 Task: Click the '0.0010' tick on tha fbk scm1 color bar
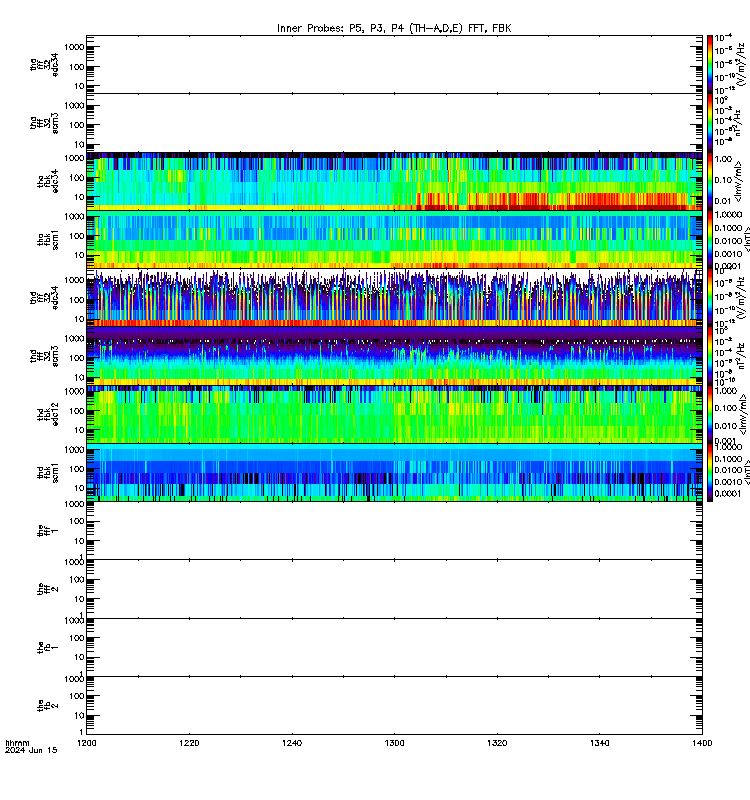point(728,254)
